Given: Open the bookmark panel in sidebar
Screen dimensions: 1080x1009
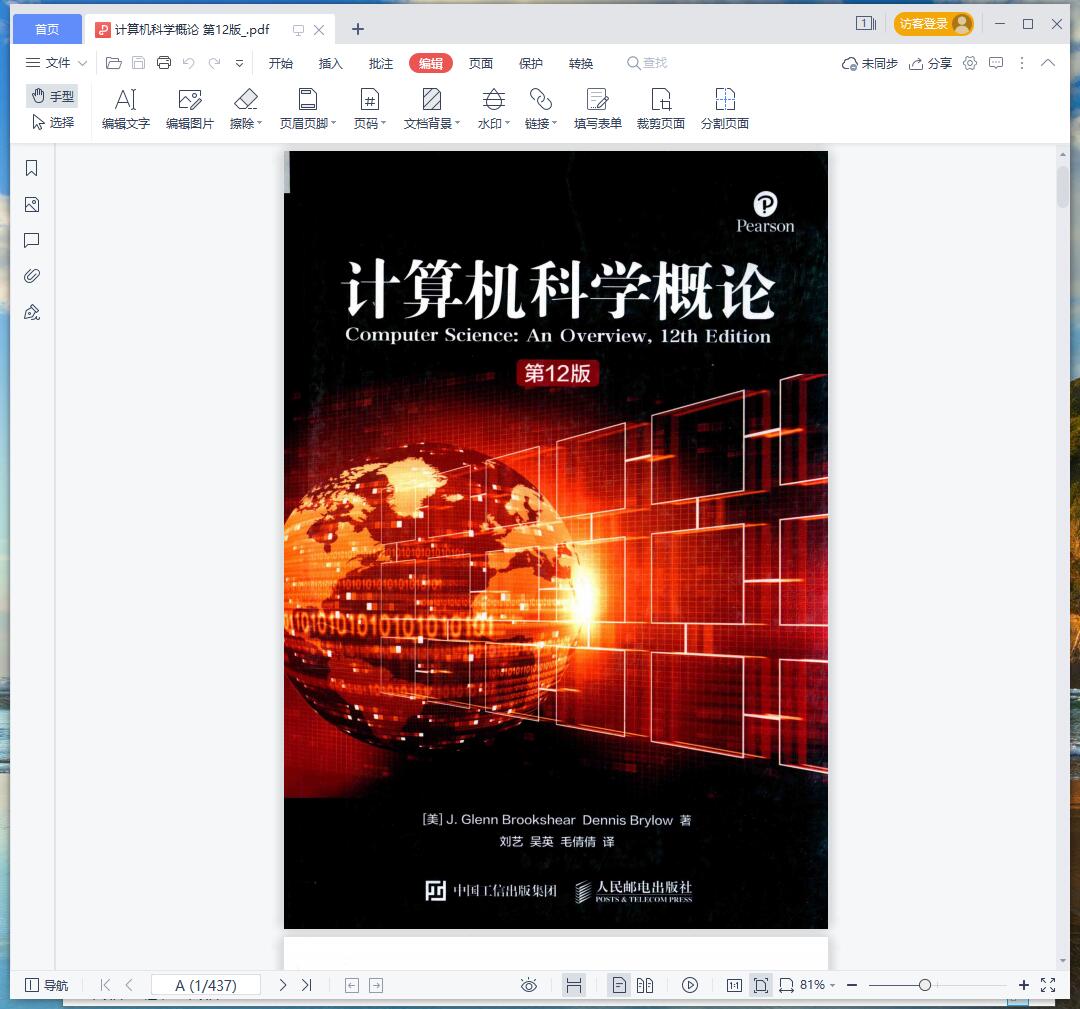Looking at the screenshot, I should click(x=32, y=168).
